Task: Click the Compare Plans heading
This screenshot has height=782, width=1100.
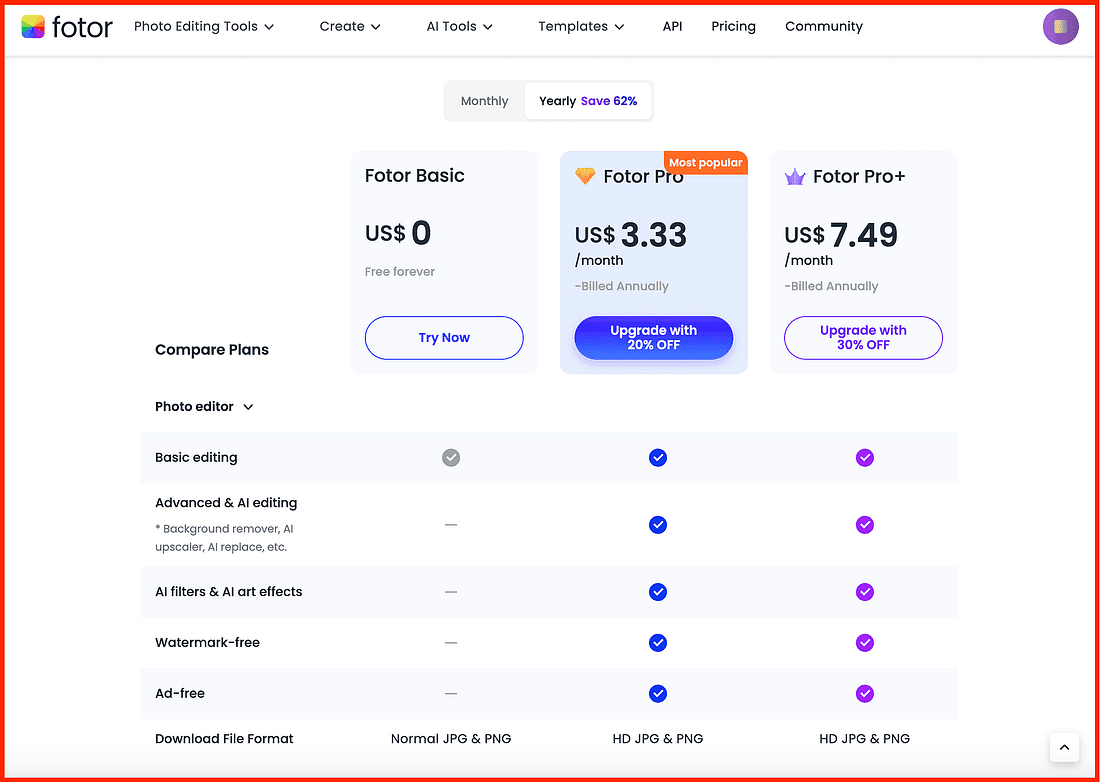Action: coord(212,349)
